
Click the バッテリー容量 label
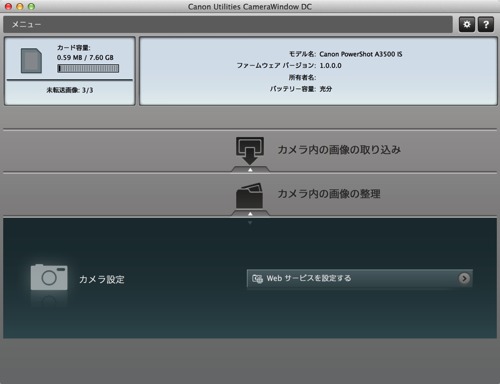click(293, 89)
